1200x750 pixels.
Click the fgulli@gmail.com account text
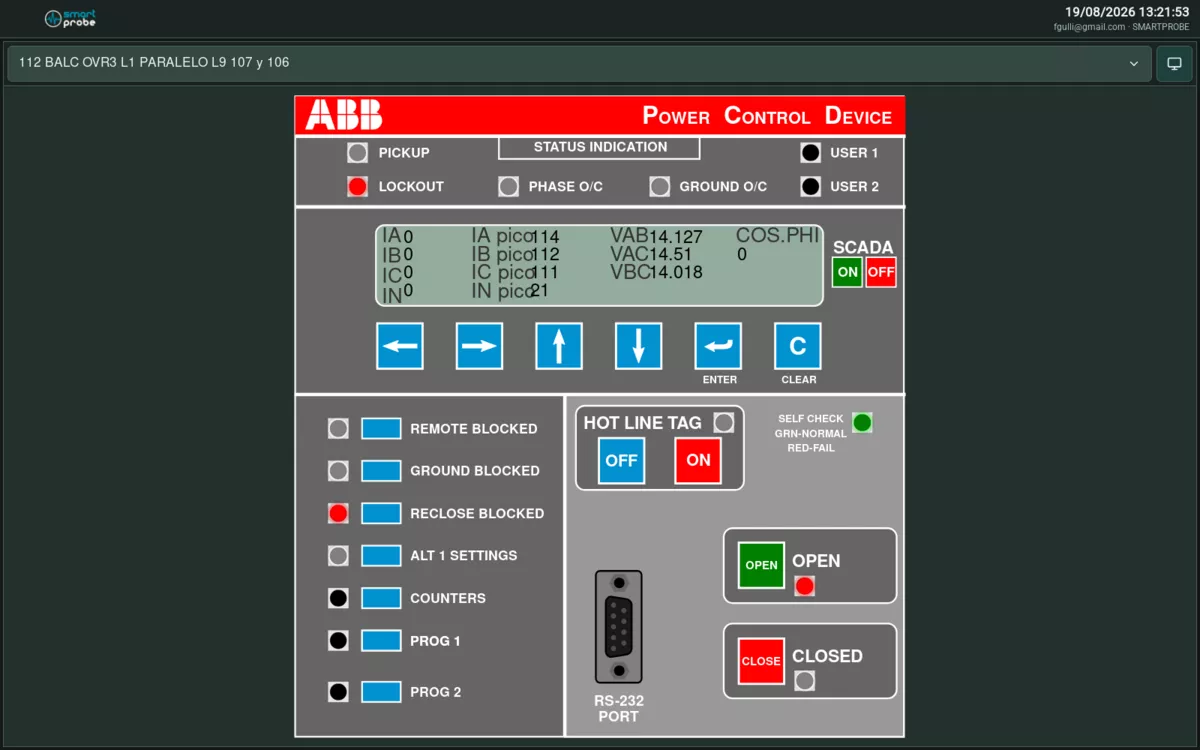click(1090, 27)
